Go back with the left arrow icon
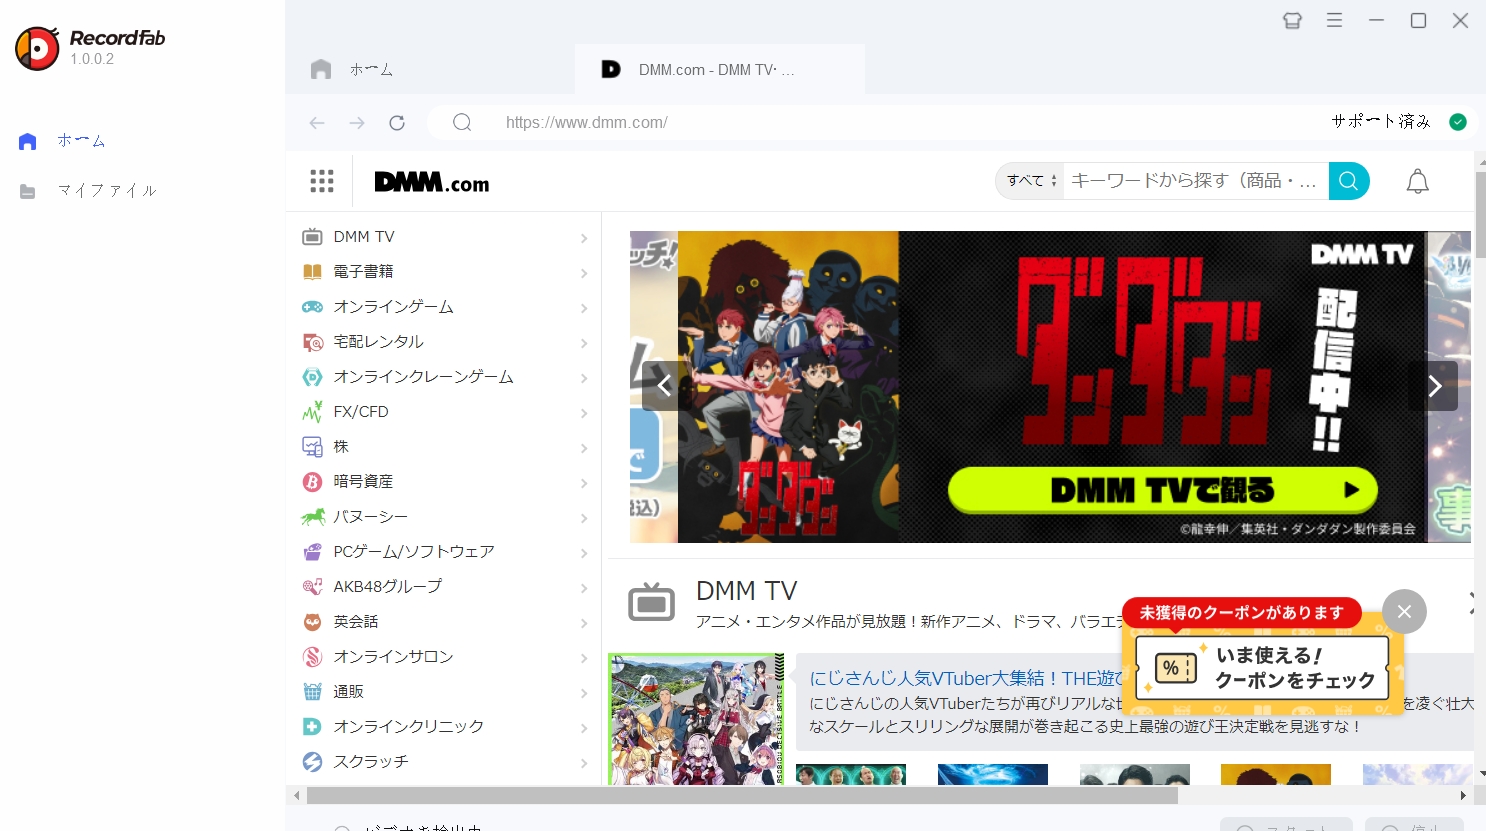This screenshot has height=831, width=1486. point(317,122)
